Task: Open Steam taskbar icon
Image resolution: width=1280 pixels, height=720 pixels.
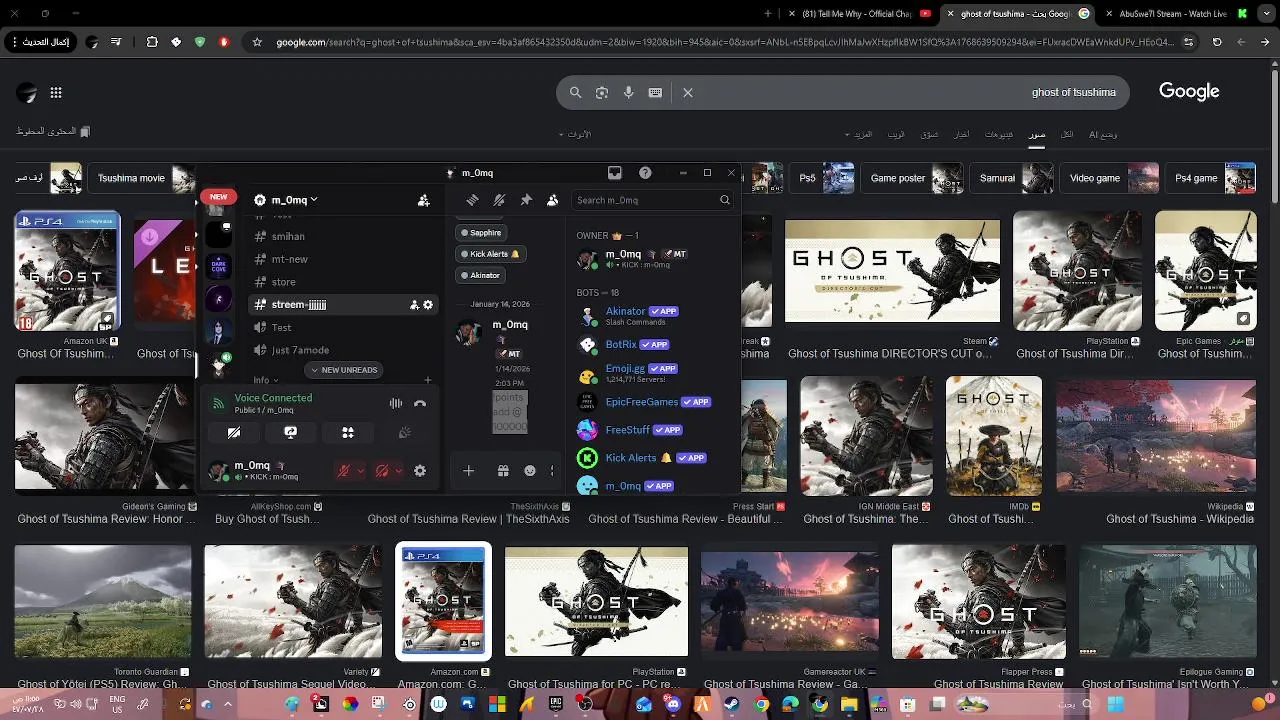Action: coord(731,704)
